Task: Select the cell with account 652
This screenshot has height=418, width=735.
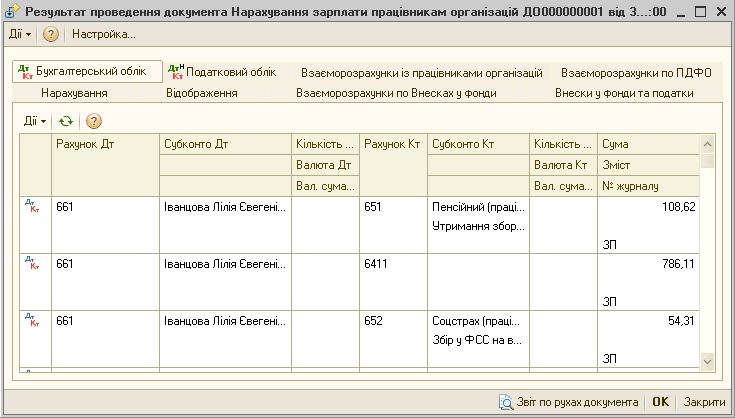Action: pos(393,339)
